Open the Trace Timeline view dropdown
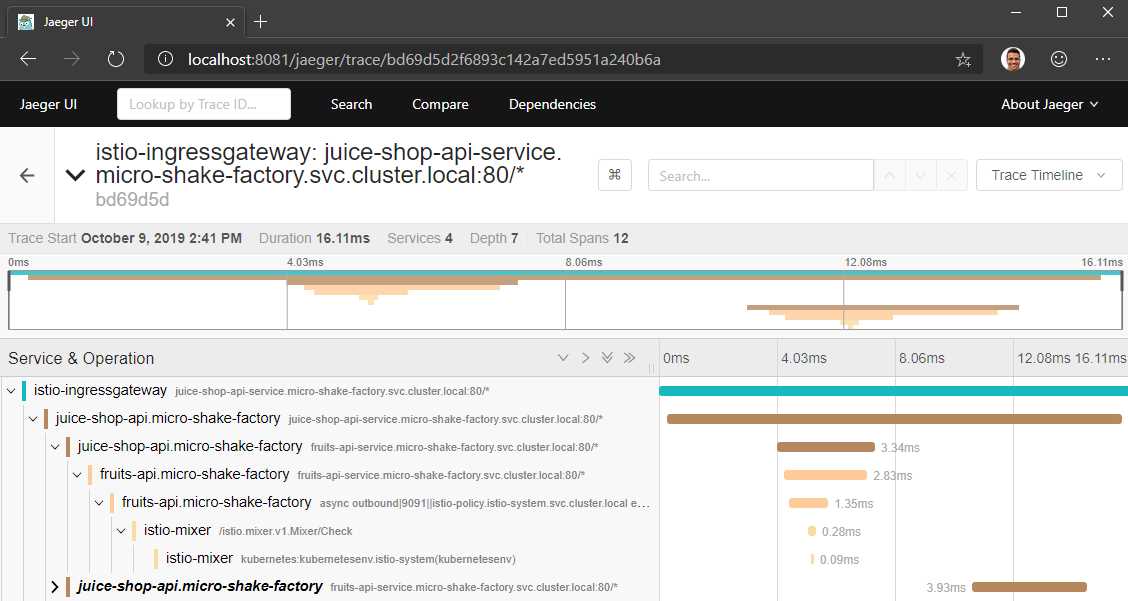Image resolution: width=1128 pixels, height=601 pixels. [x=1049, y=175]
